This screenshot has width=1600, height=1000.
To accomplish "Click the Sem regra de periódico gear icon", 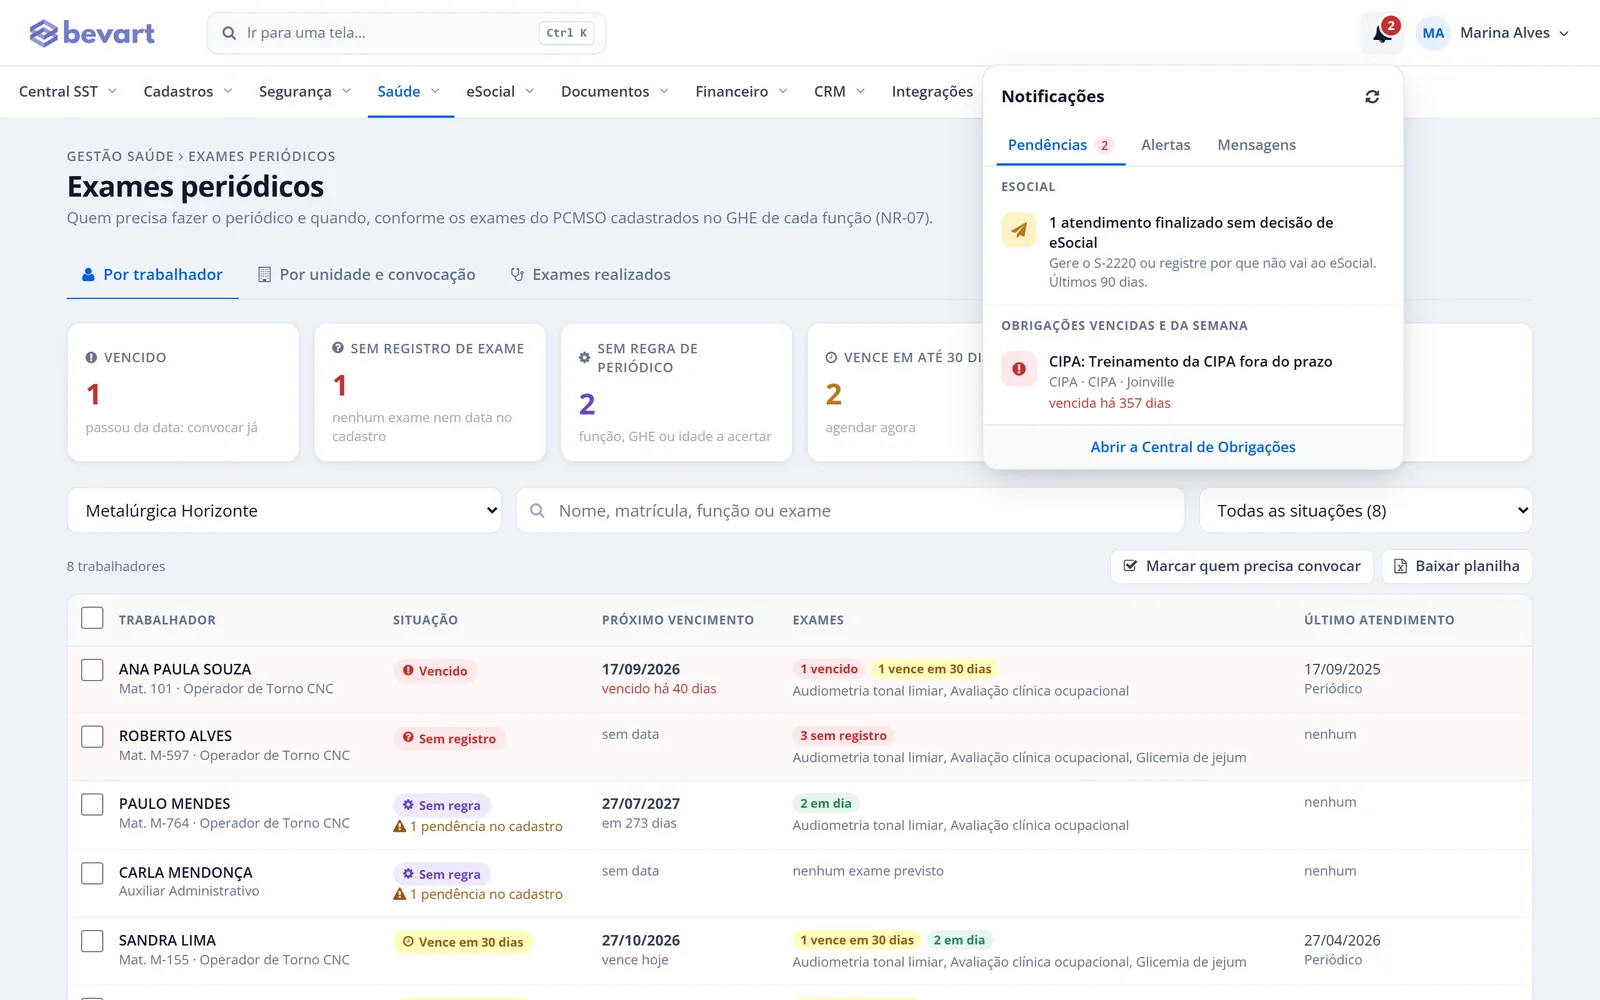I will tap(585, 358).
